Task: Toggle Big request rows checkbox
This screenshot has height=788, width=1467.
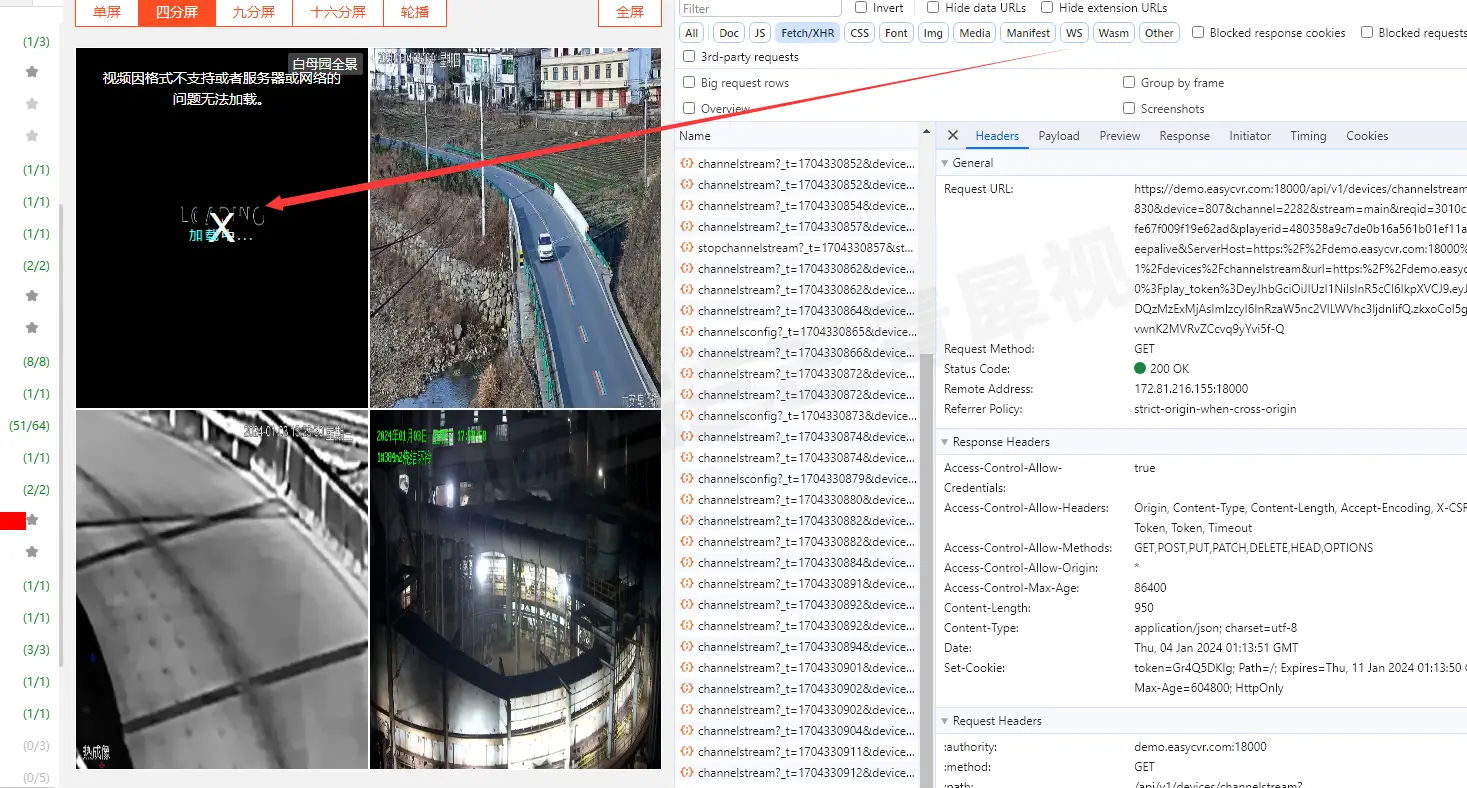Action: tap(689, 83)
